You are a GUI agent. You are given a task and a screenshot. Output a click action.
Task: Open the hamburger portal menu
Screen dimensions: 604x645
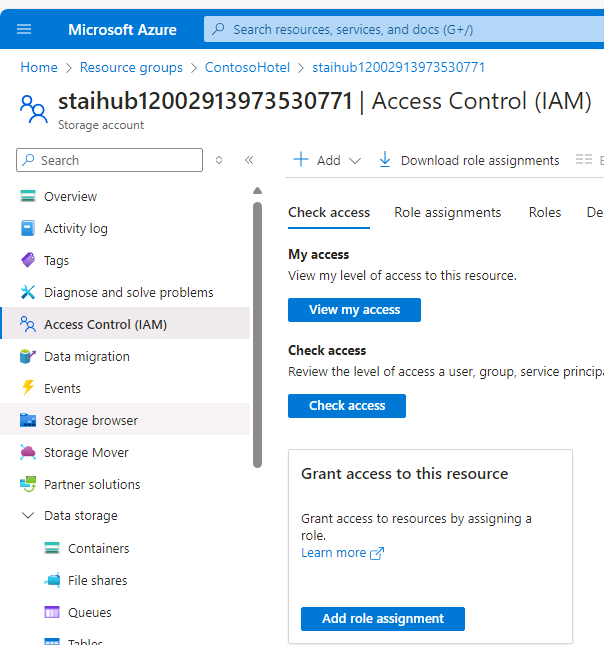point(24,29)
